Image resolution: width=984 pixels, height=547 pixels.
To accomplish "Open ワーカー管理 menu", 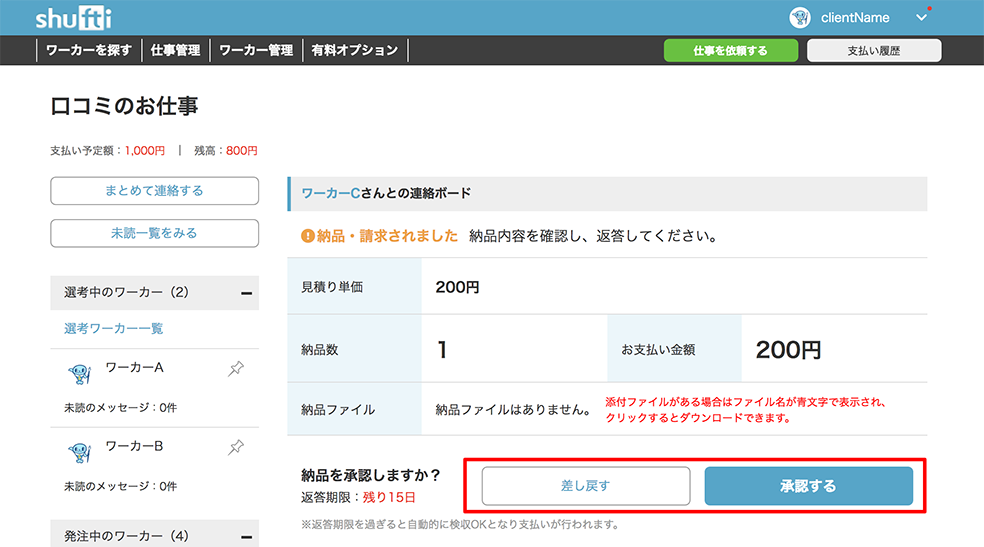I will click(x=256, y=50).
